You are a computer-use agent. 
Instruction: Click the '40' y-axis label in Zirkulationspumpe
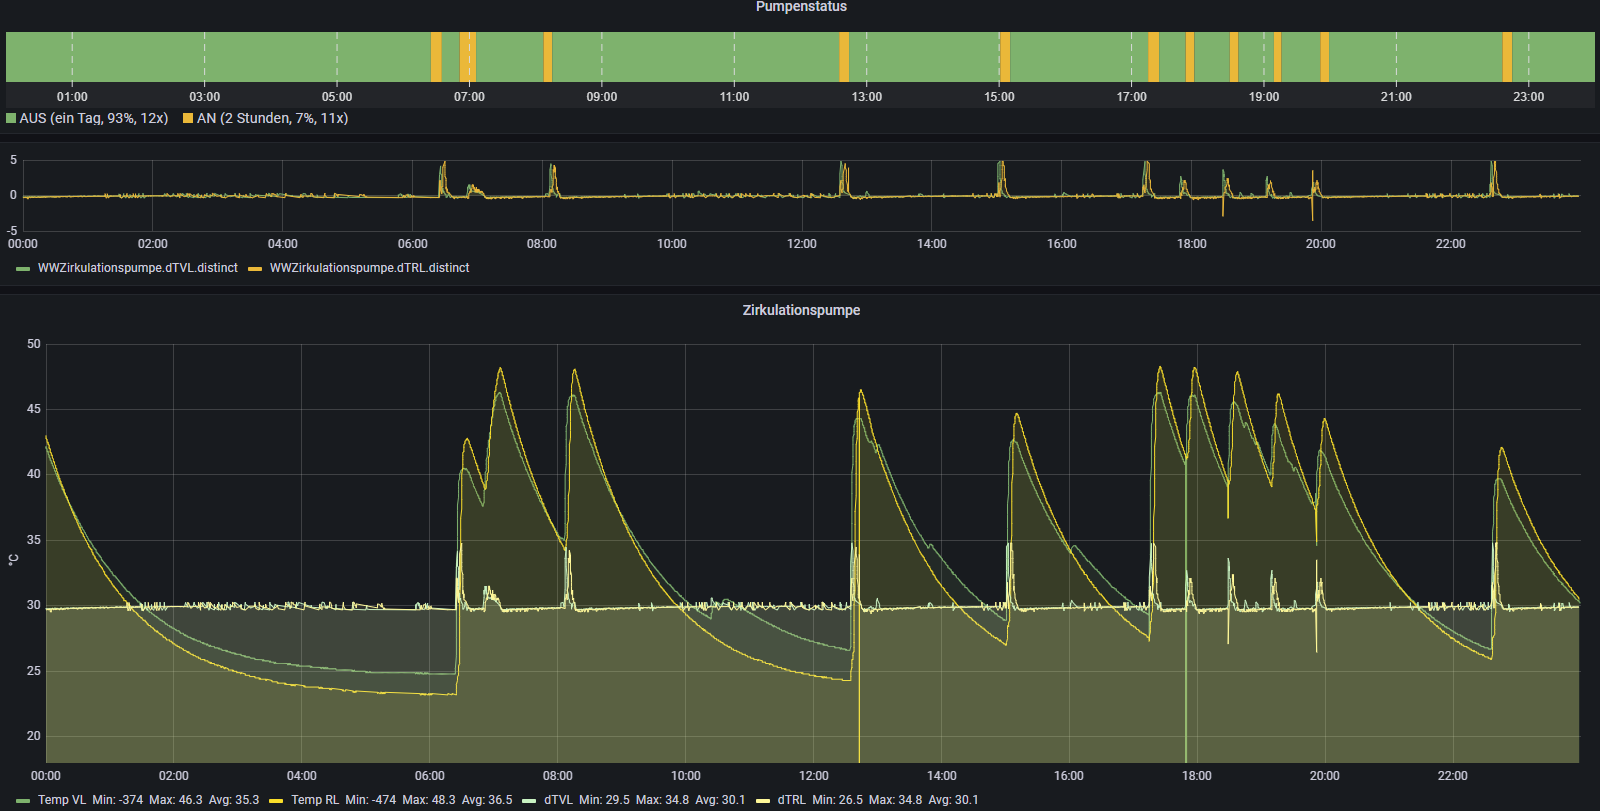pos(34,474)
